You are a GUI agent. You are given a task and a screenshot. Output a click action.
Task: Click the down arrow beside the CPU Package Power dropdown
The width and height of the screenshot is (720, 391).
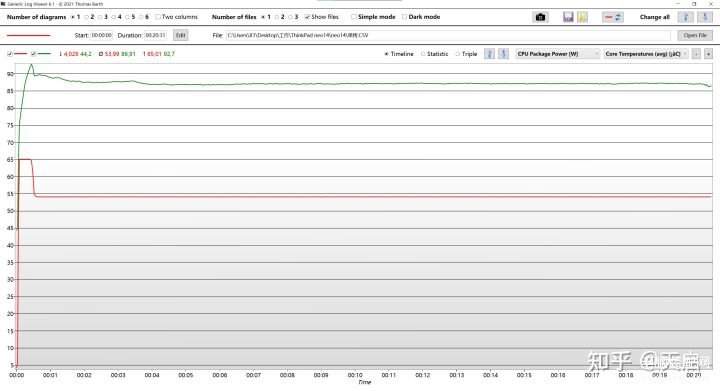pos(503,54)
